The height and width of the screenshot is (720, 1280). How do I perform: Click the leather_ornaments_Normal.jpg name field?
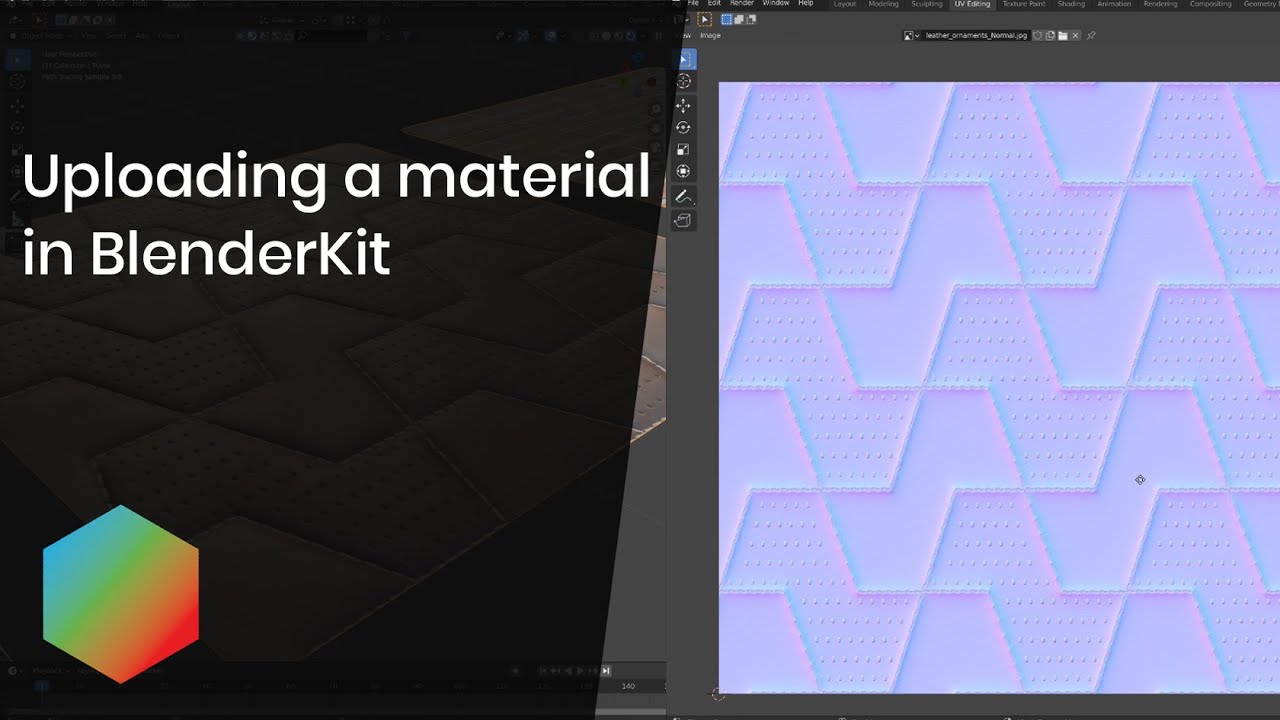[976, 35]
